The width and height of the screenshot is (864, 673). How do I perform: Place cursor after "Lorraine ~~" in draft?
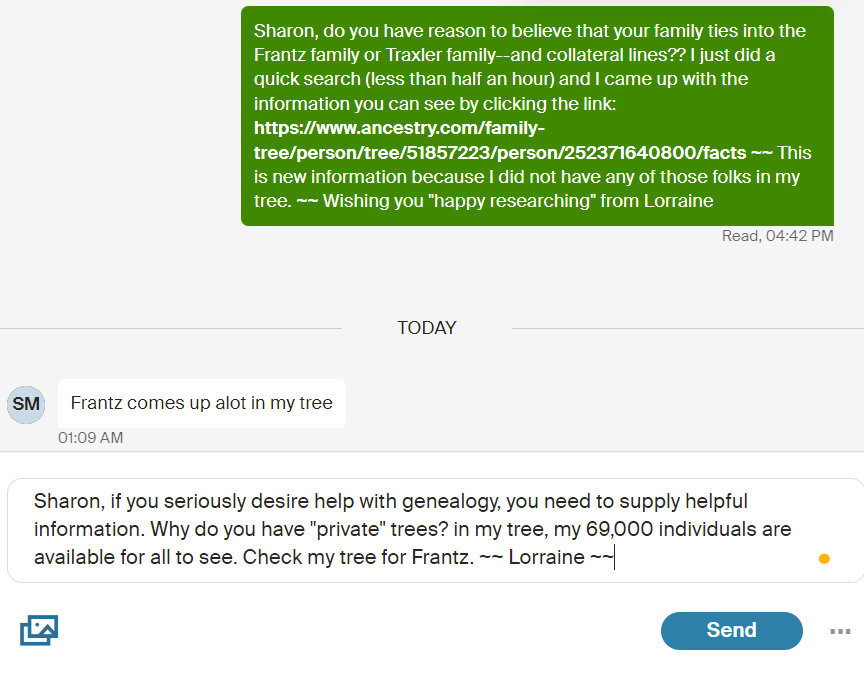(613, 558)
